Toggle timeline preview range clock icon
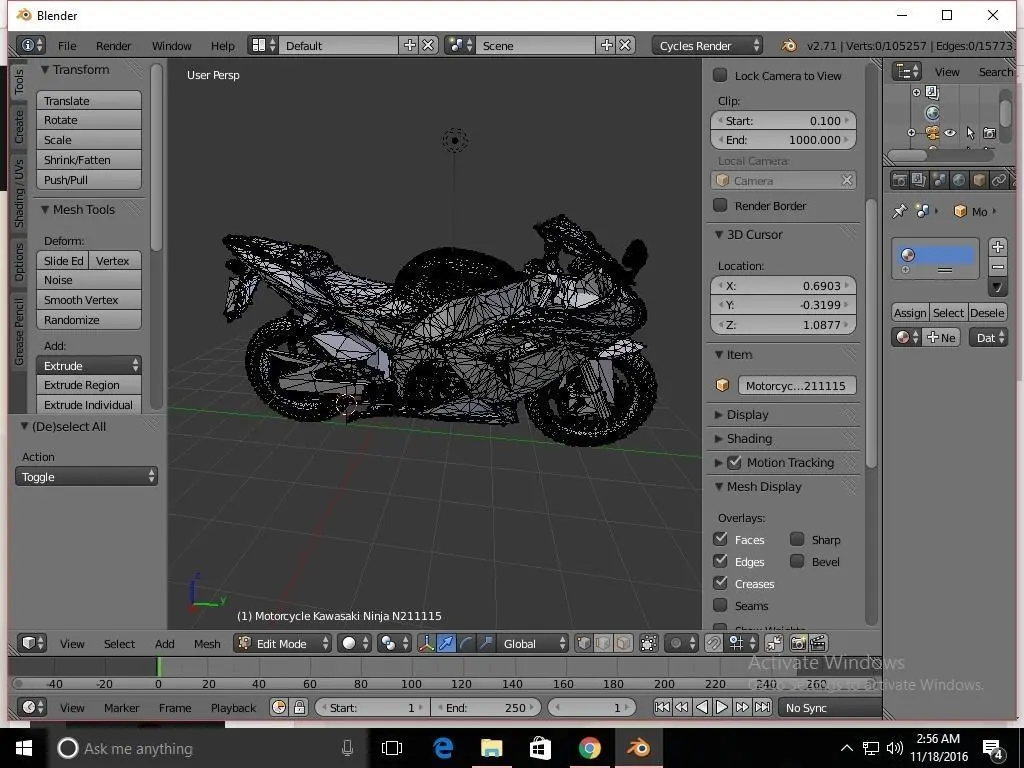 click(x=279, y=707)
